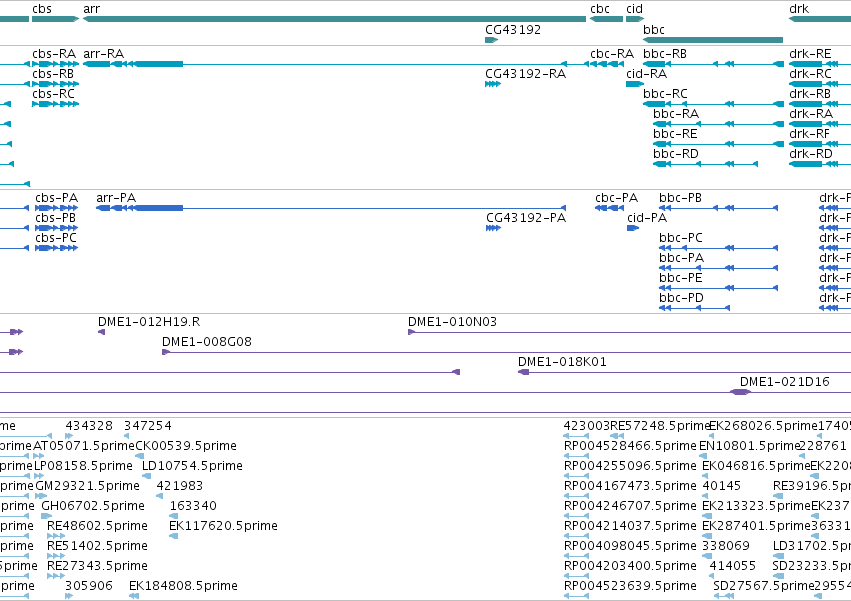Select EST 421983

click(160, 496)
